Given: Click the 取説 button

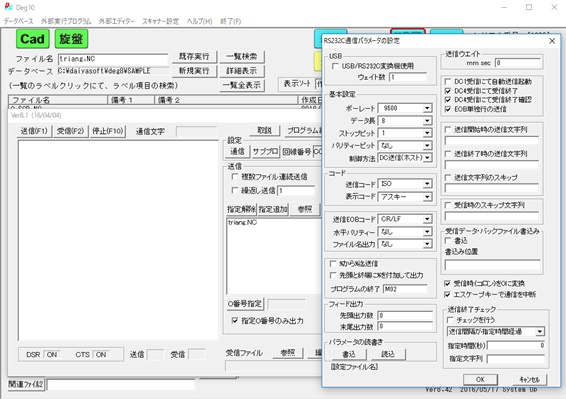Looking at the screenshot, I should pos(265,130).
